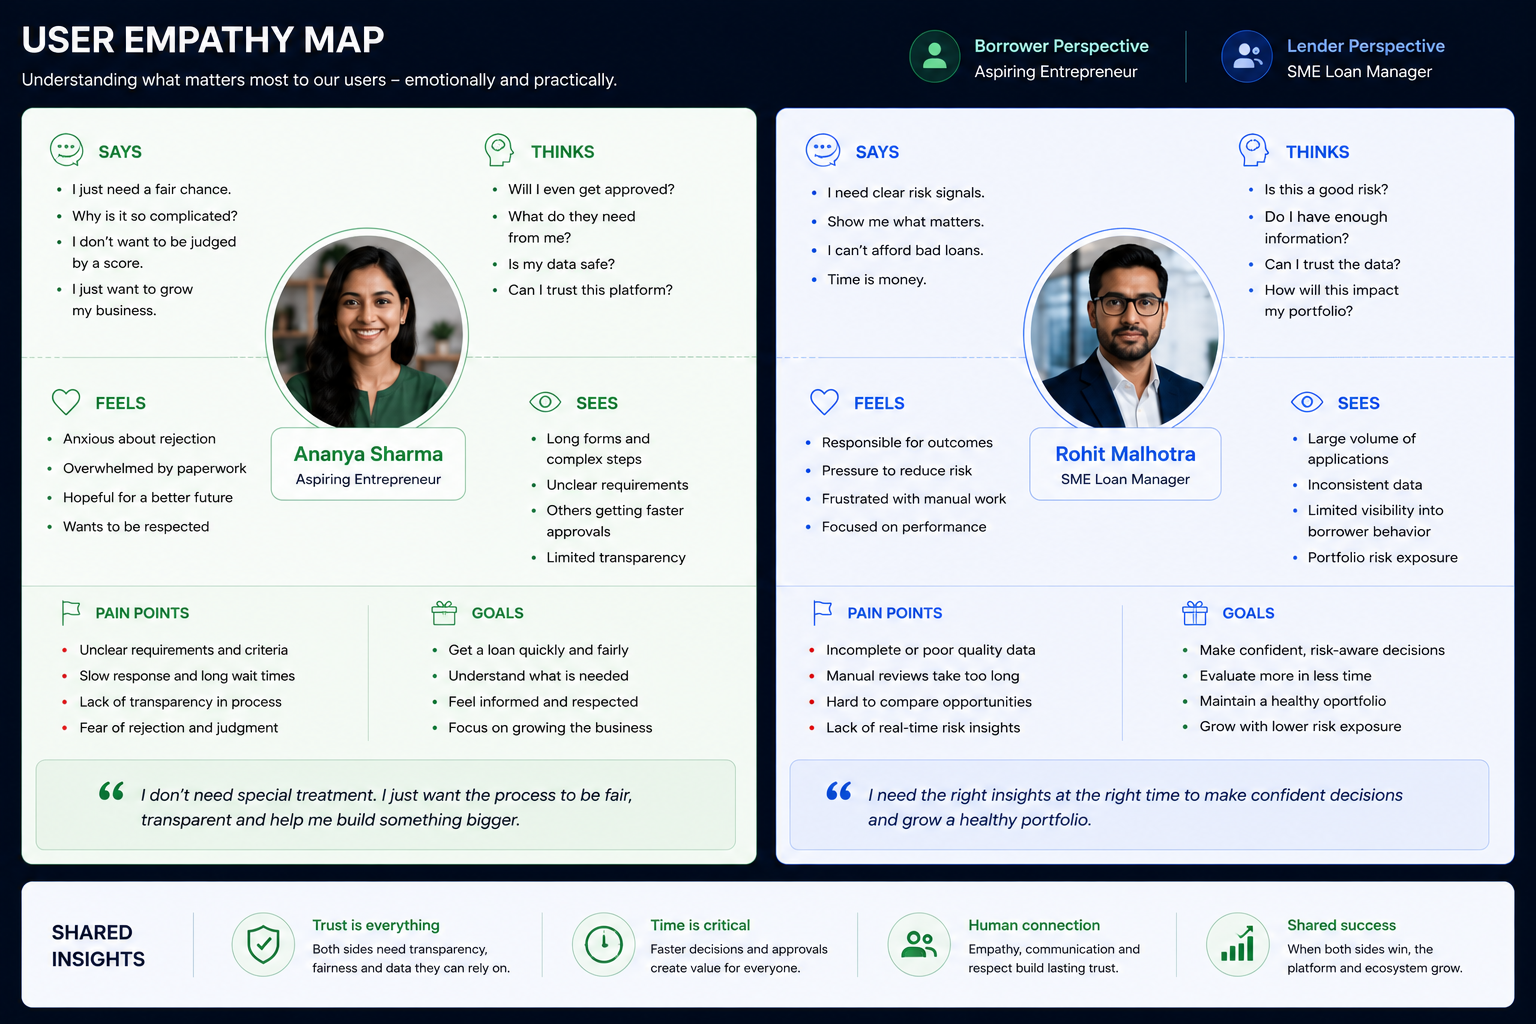Click Rohit Malhotra's portrait photo
This screenshot has width=1536, height=1024.
coord(1125,333)
